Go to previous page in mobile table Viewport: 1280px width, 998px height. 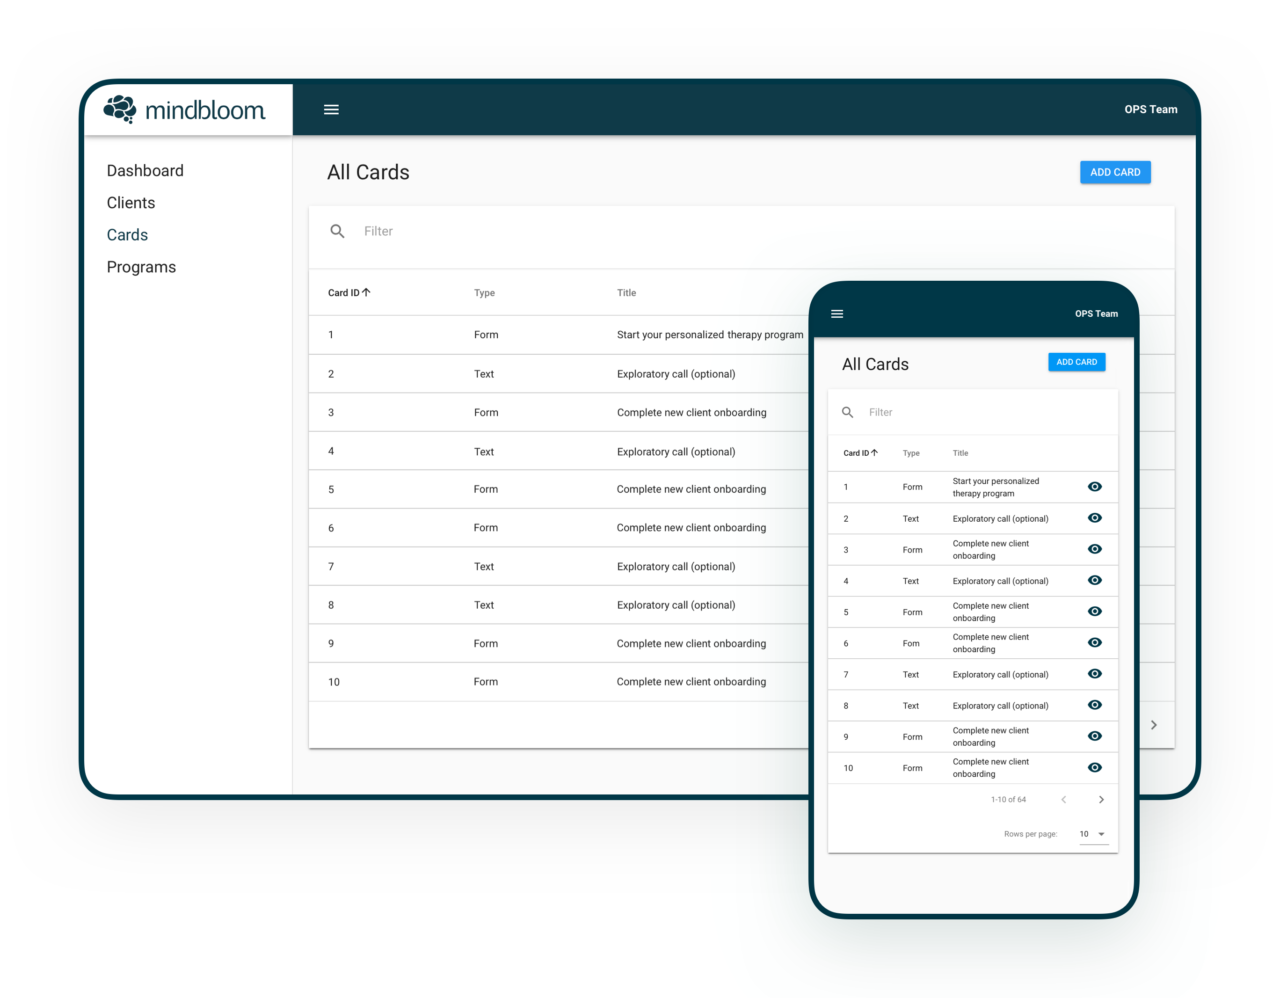click(1063, 800)
